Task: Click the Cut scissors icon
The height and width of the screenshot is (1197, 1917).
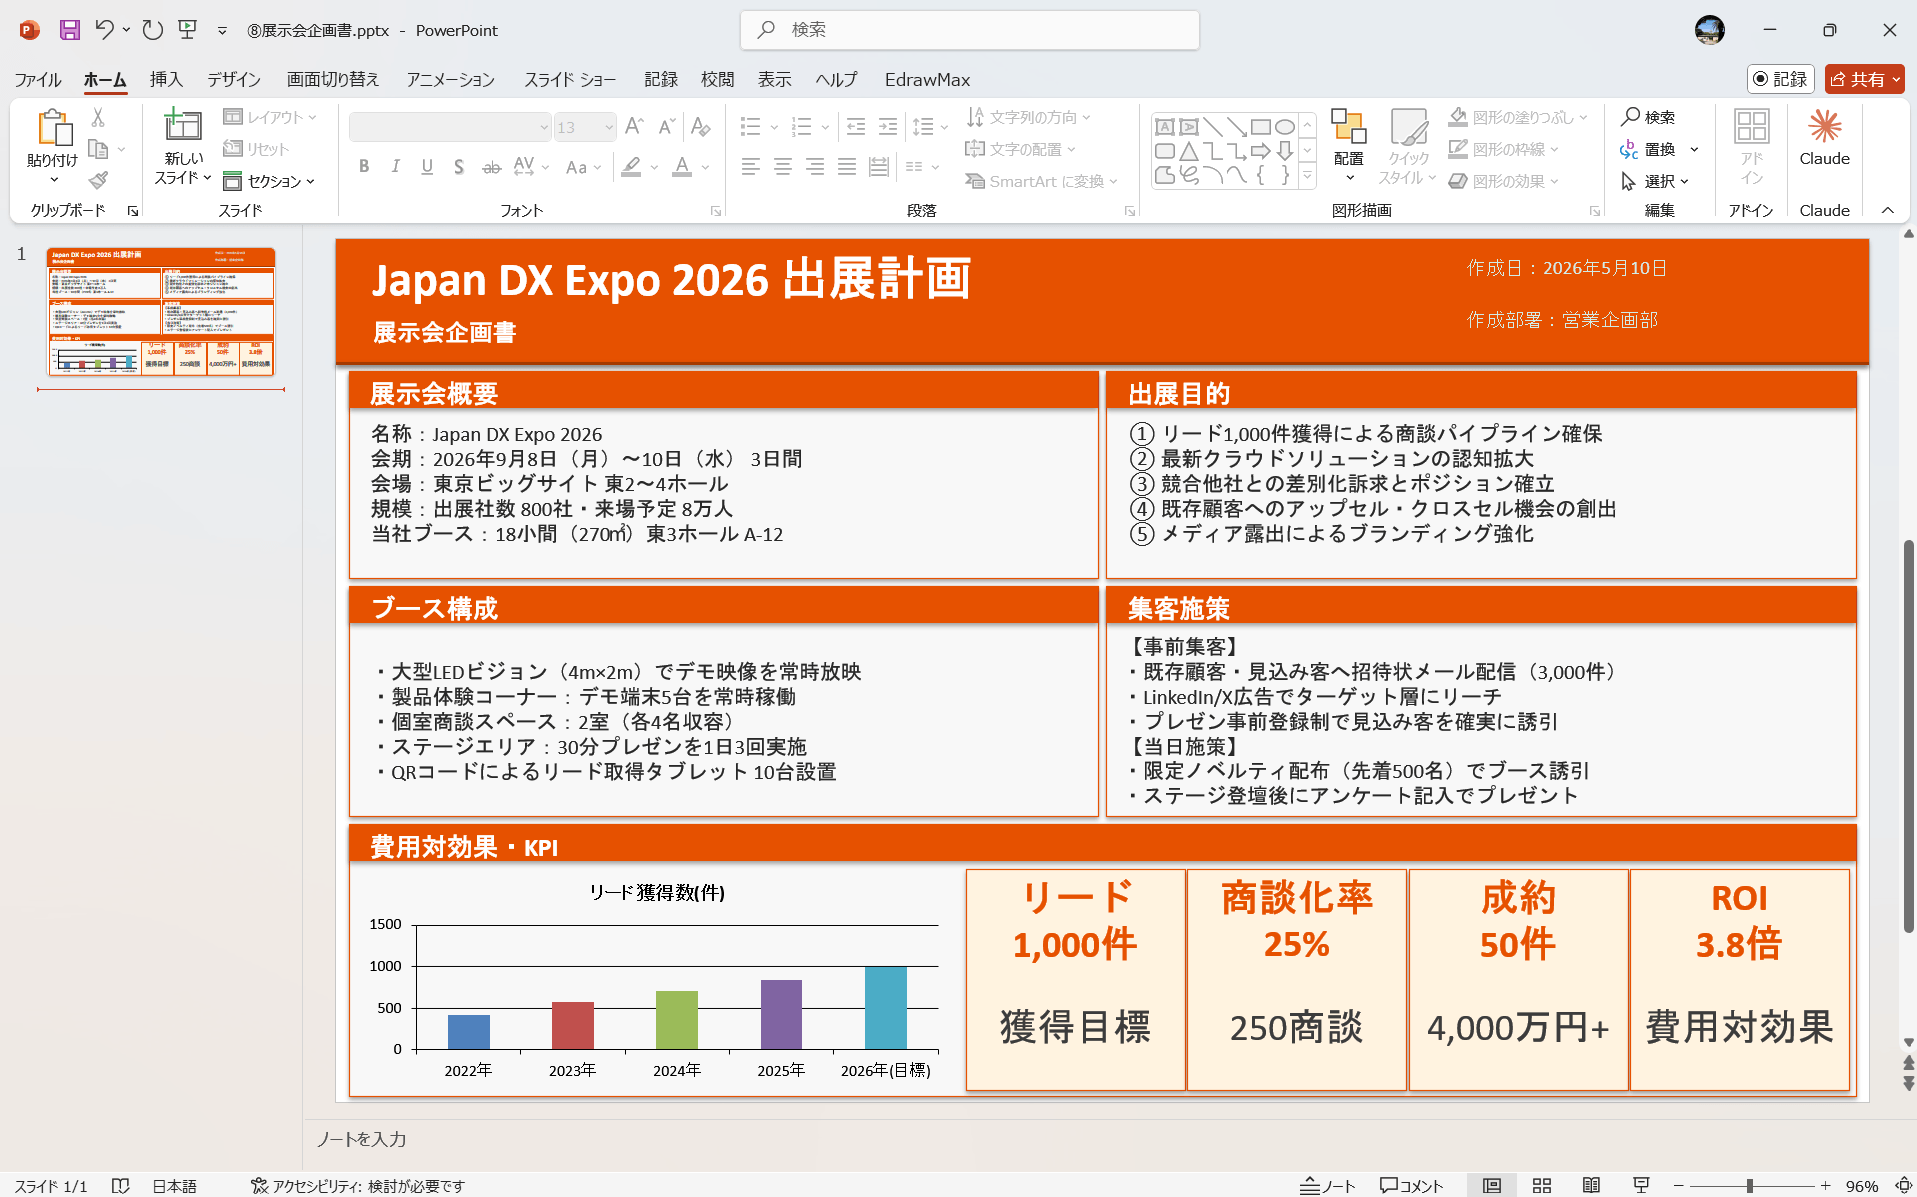Action: [x=98, y=117]
